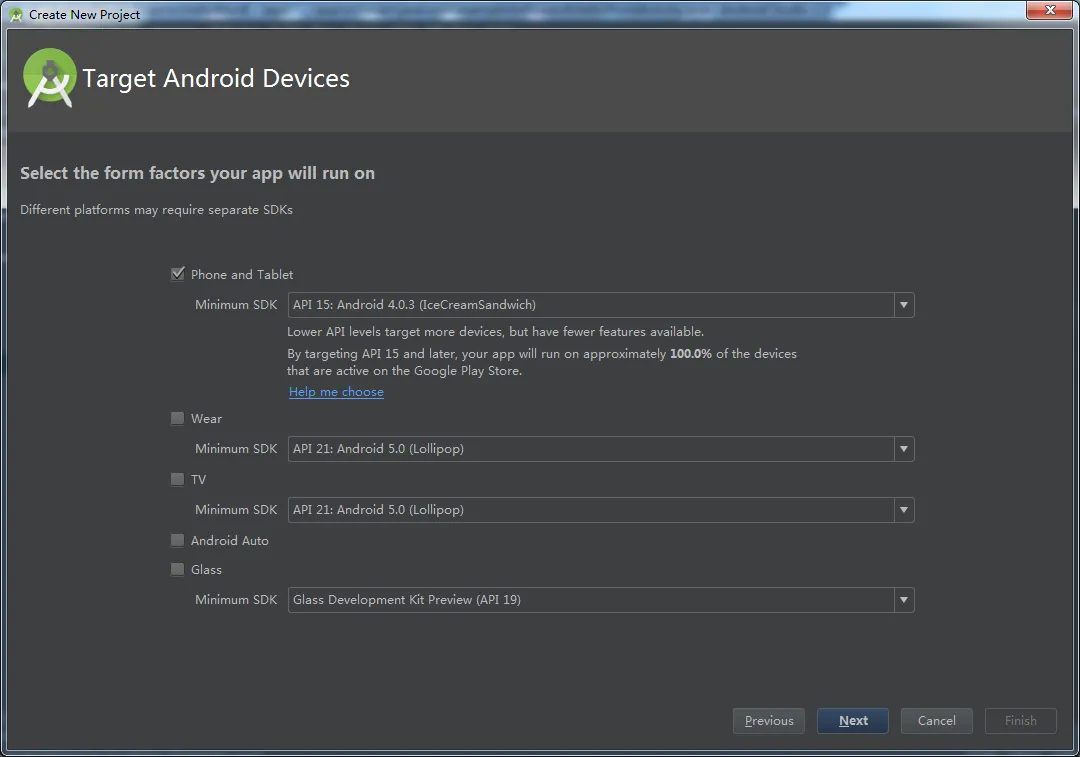Click the Target Android Devices heading
The image size is (1080, 757).
coord(216,79)
